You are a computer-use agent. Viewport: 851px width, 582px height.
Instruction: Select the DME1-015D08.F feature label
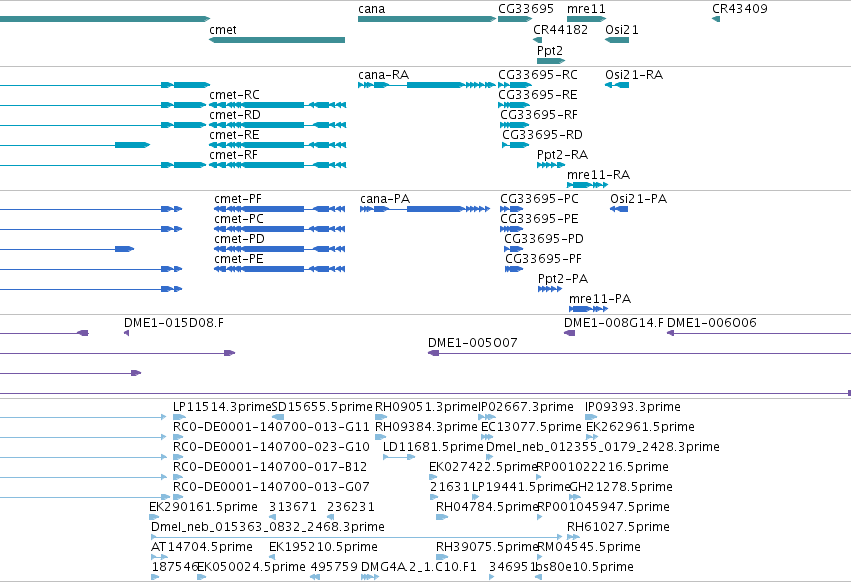174,322
